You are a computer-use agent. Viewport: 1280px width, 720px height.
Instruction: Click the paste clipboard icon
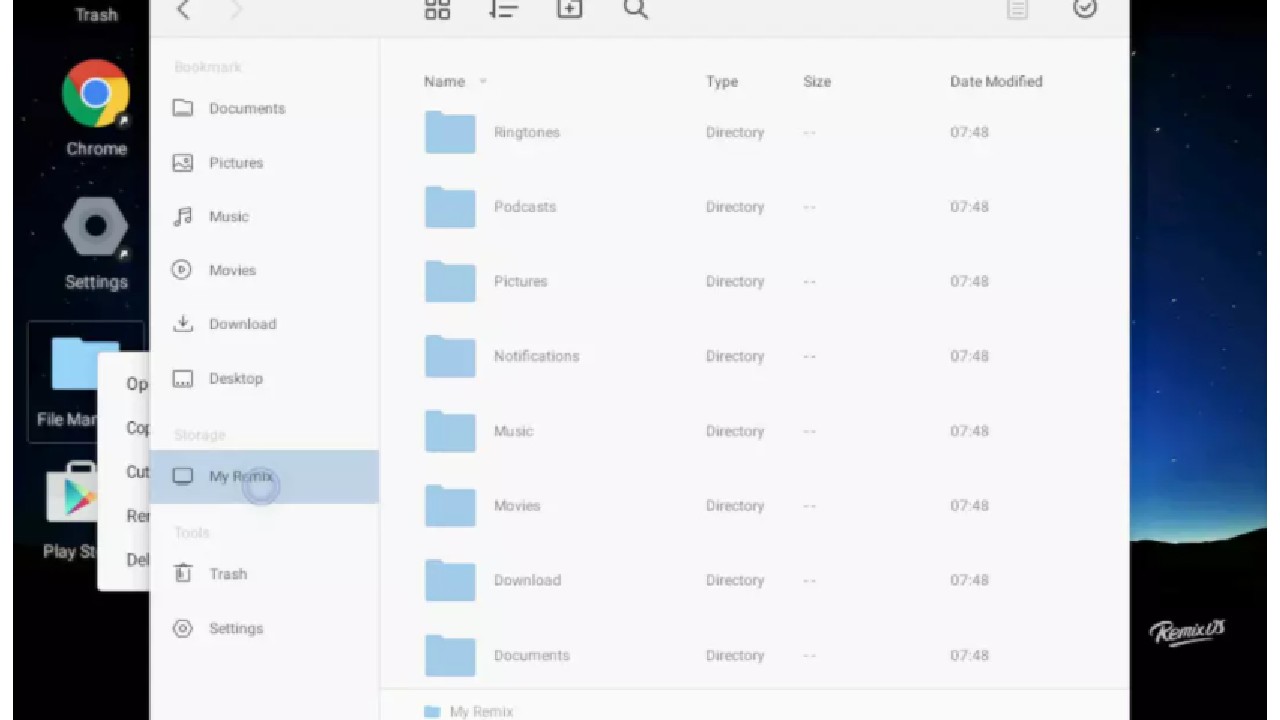(1017, 9)
